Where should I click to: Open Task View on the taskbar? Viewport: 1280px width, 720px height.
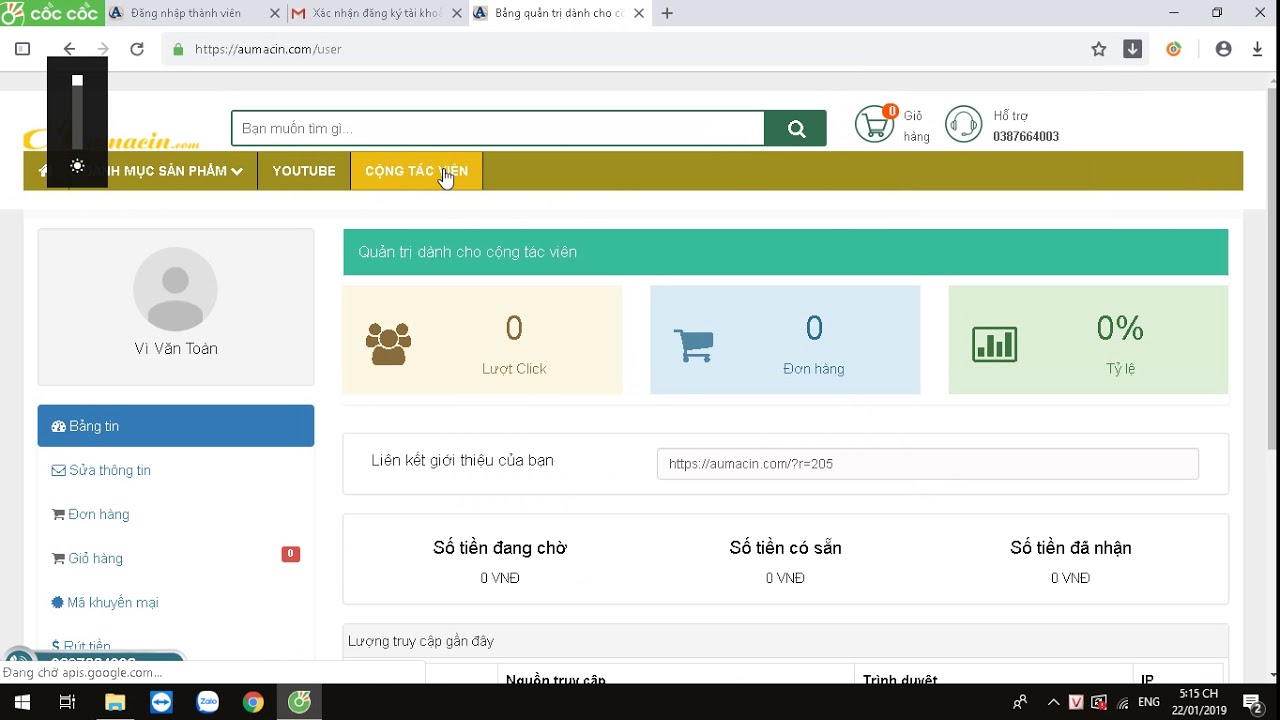point(67,702)
